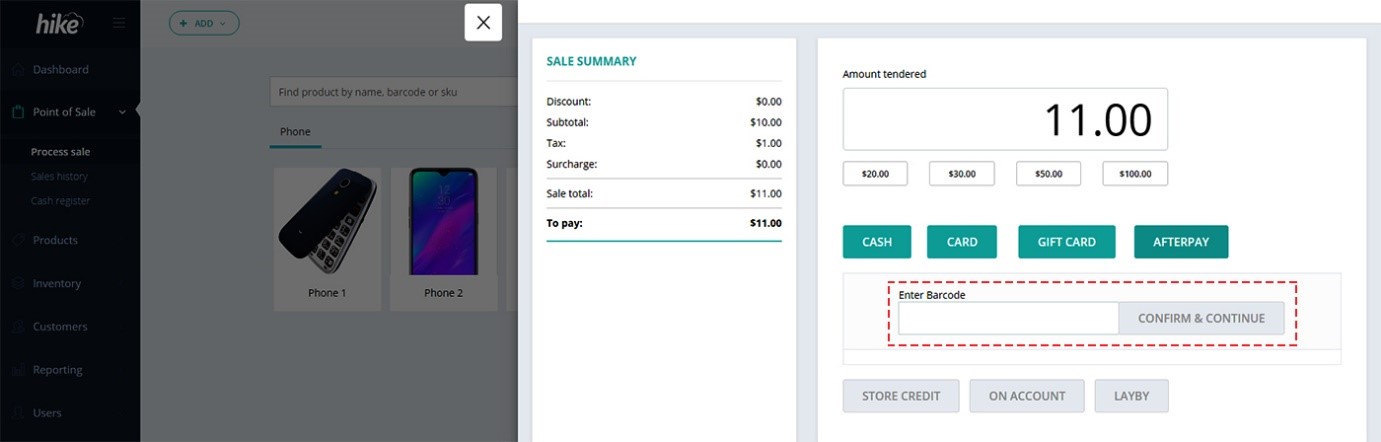Click the hamburger menu icon
Viewport: 1381px width, 442px height.
click(119, 23)
